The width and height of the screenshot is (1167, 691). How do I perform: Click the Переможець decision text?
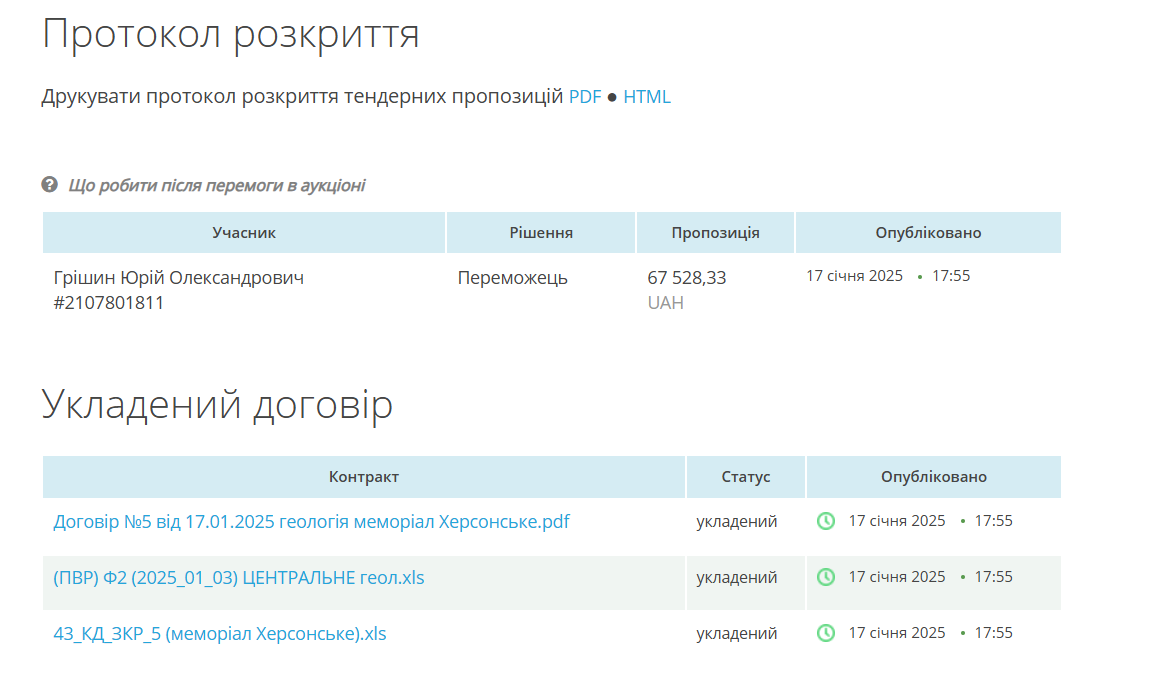point(512,278)
